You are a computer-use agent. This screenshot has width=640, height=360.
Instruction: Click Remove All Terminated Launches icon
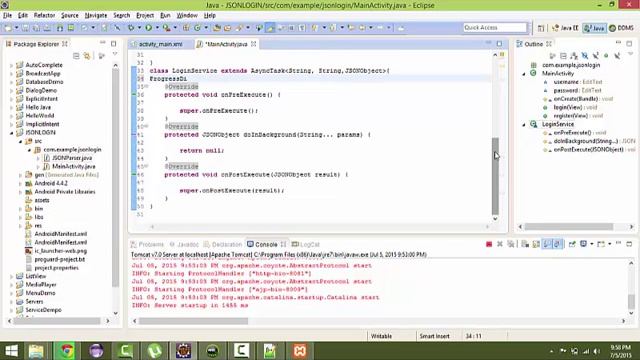[511, 244]
